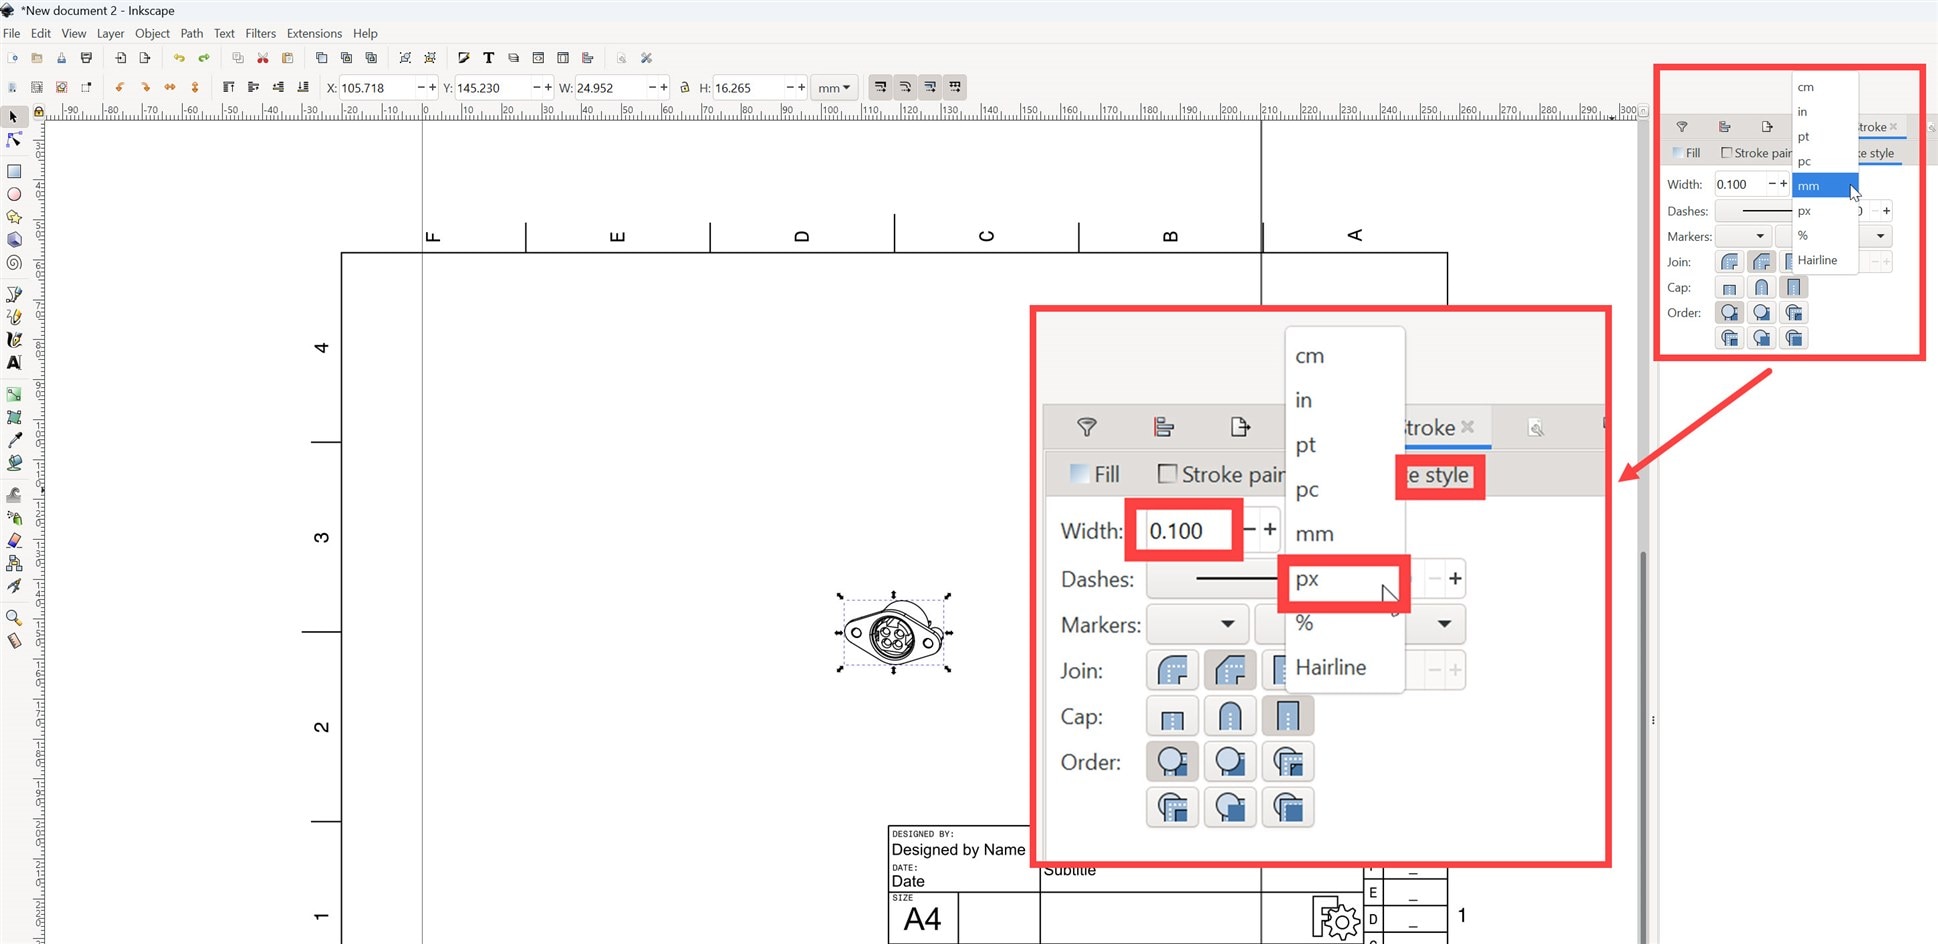Toggle the width/height lock icon

[x=685, y=88]
